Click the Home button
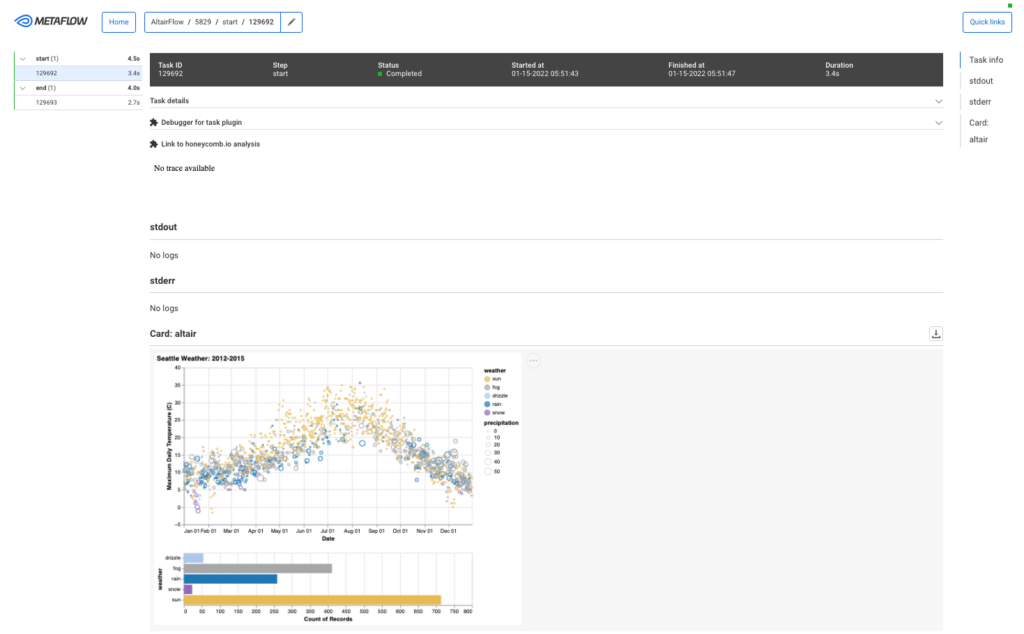Screen dimensions: 1024x634 click(x=119, y=22)
